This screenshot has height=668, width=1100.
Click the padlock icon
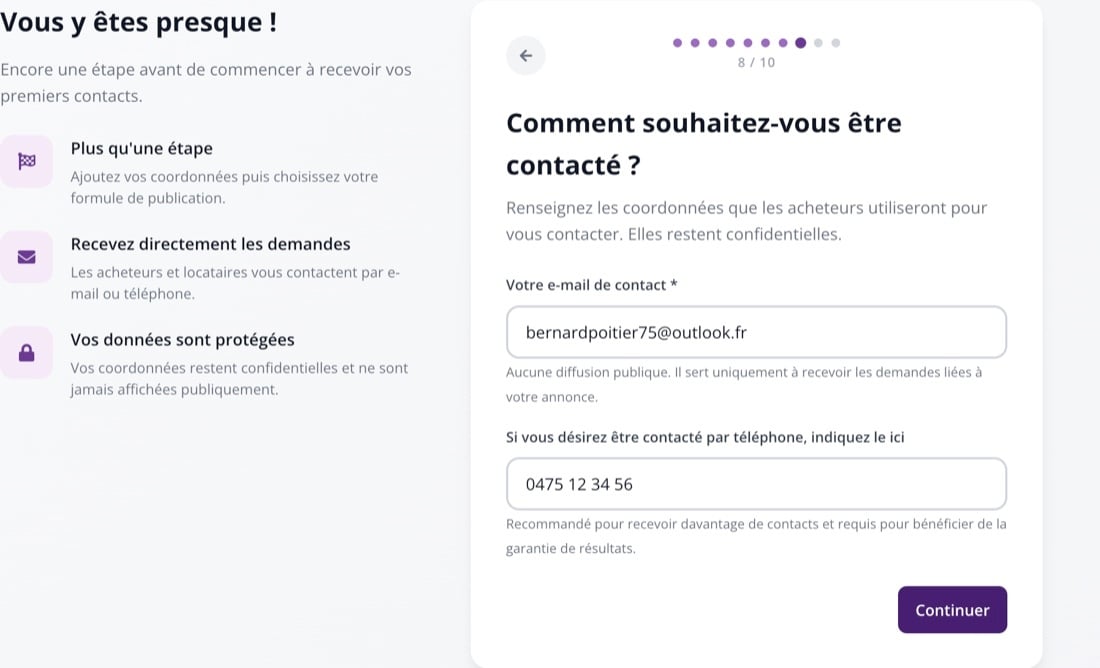coord(27,352)
